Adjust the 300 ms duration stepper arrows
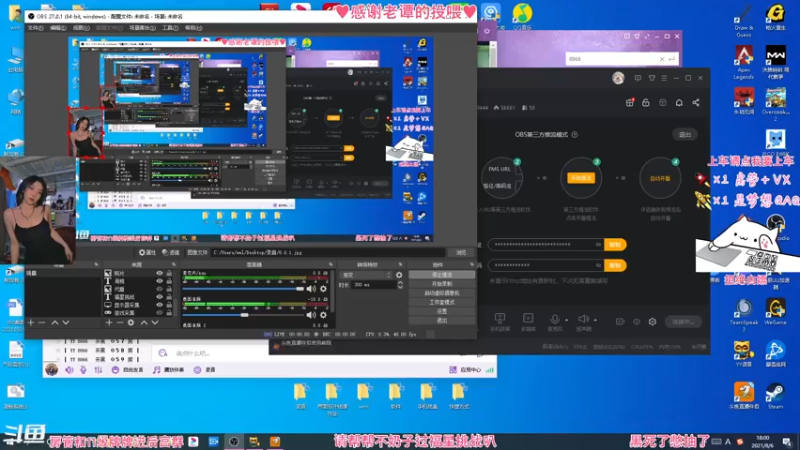Screen dimensions: 800x450 pos(399,285)
